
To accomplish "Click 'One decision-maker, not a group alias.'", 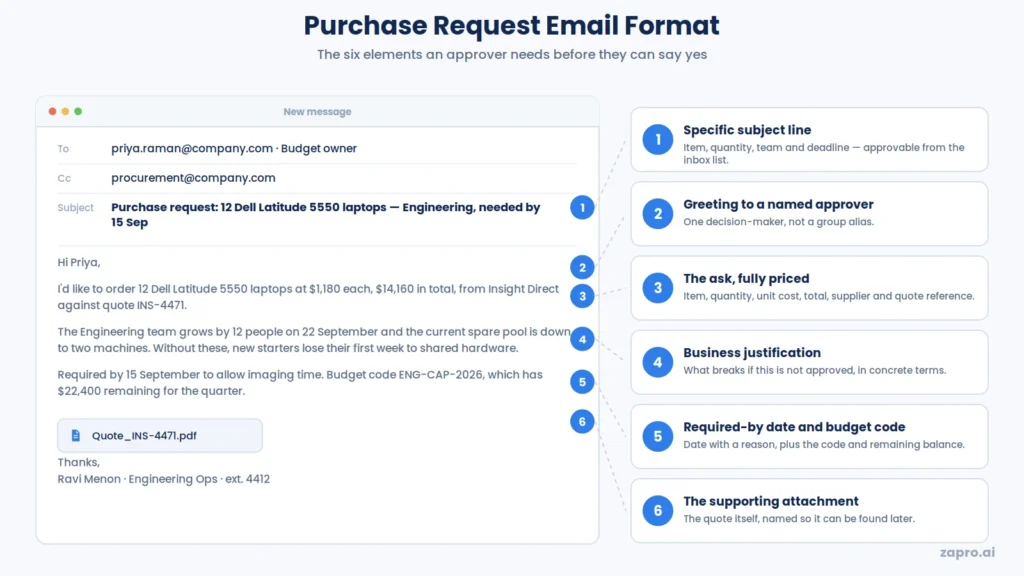I will (x=778, y=222).
